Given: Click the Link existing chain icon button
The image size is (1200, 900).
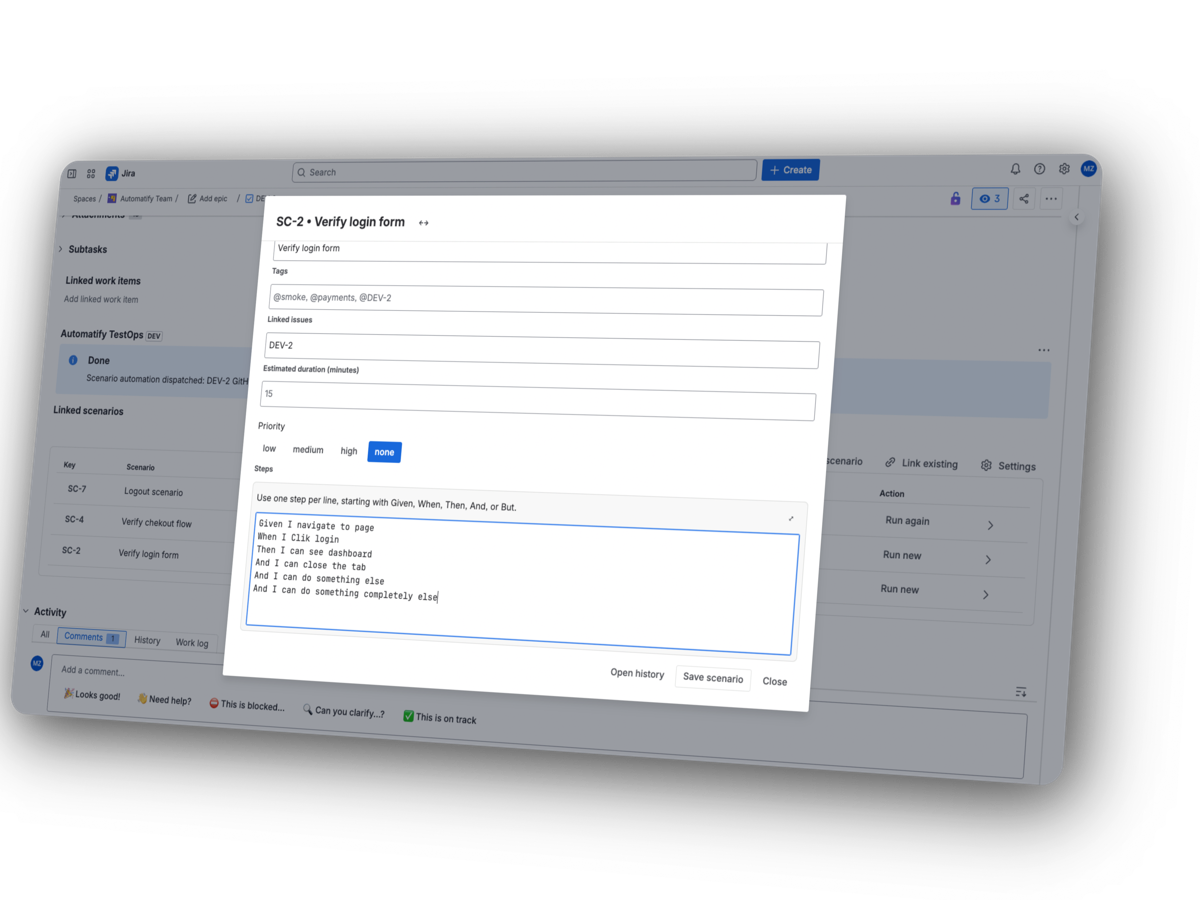Looking at the screenshot, I should (921, 464).
